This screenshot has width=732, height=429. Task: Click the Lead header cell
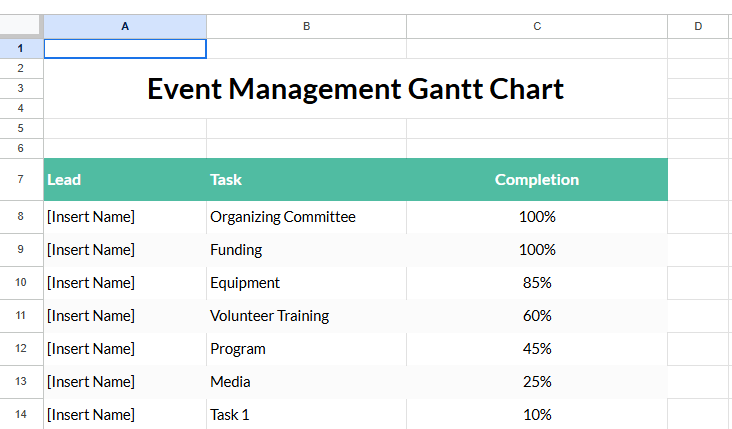pos(64,180)
